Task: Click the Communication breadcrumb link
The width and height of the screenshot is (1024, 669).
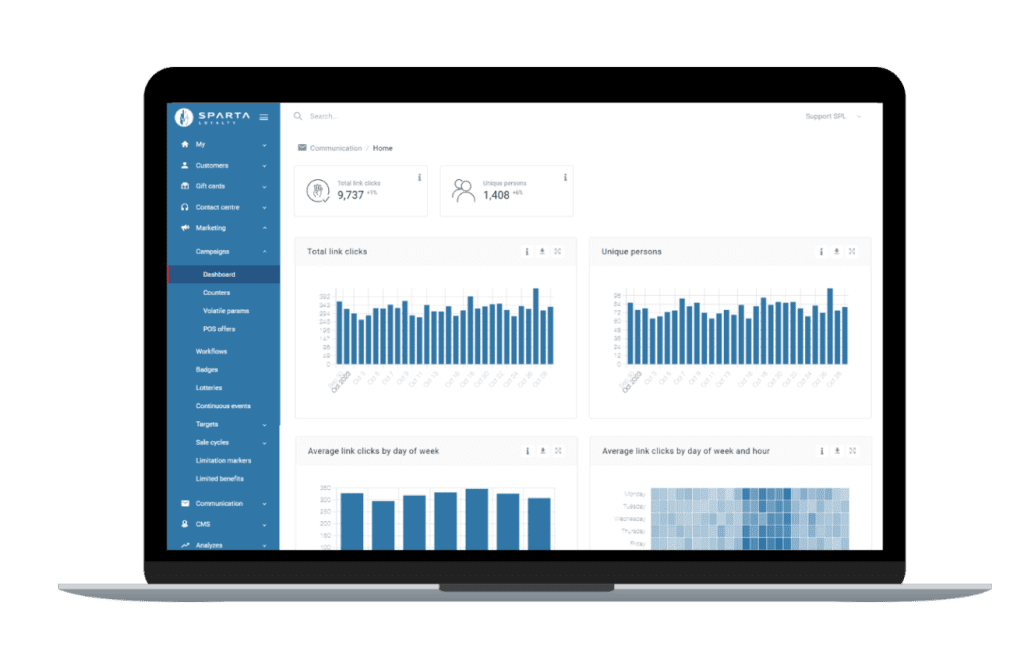Action: tap(336, 148)
